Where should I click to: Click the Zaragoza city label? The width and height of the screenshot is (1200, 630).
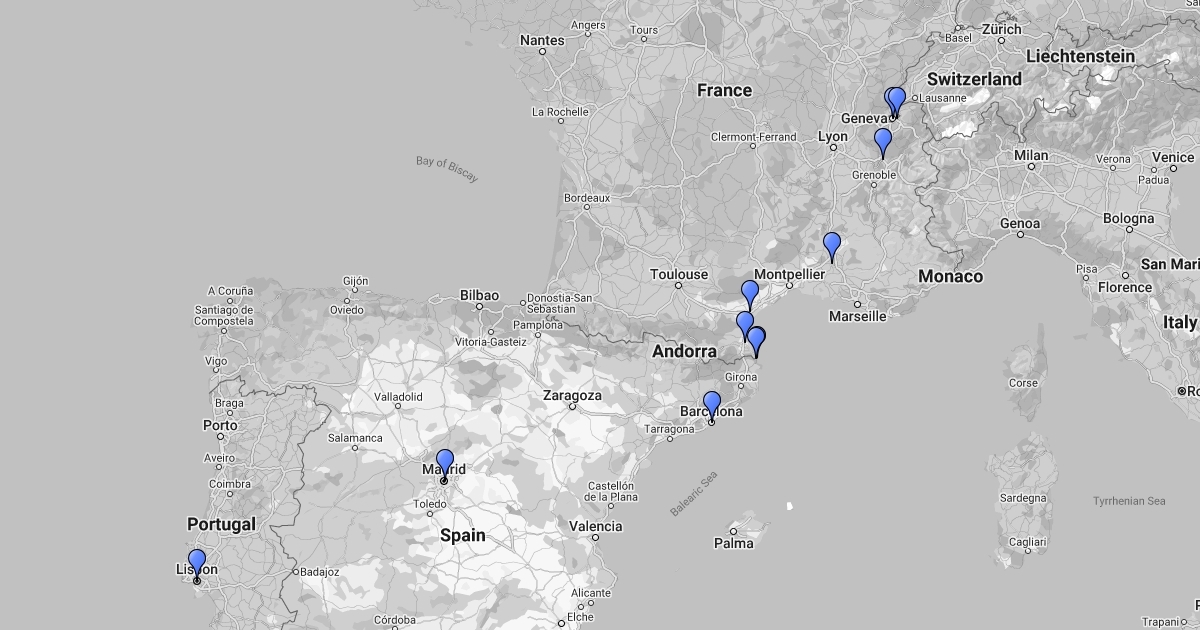pyautogui.click(x=572, y=395)
